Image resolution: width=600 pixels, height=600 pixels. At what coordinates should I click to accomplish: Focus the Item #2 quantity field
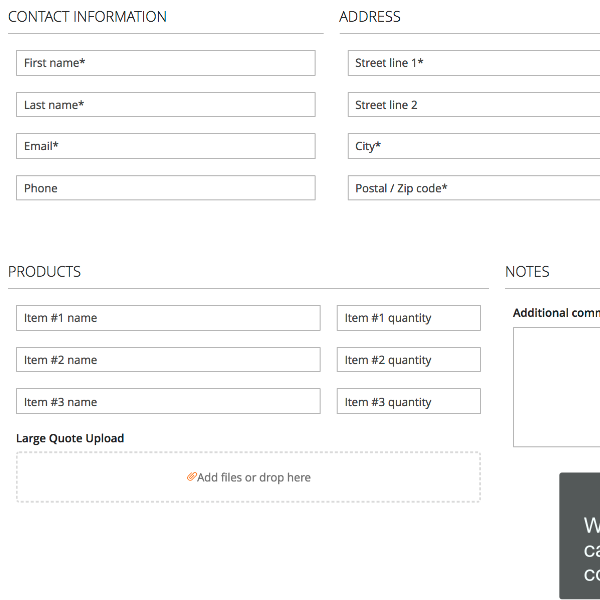click(x=409, y=360)
